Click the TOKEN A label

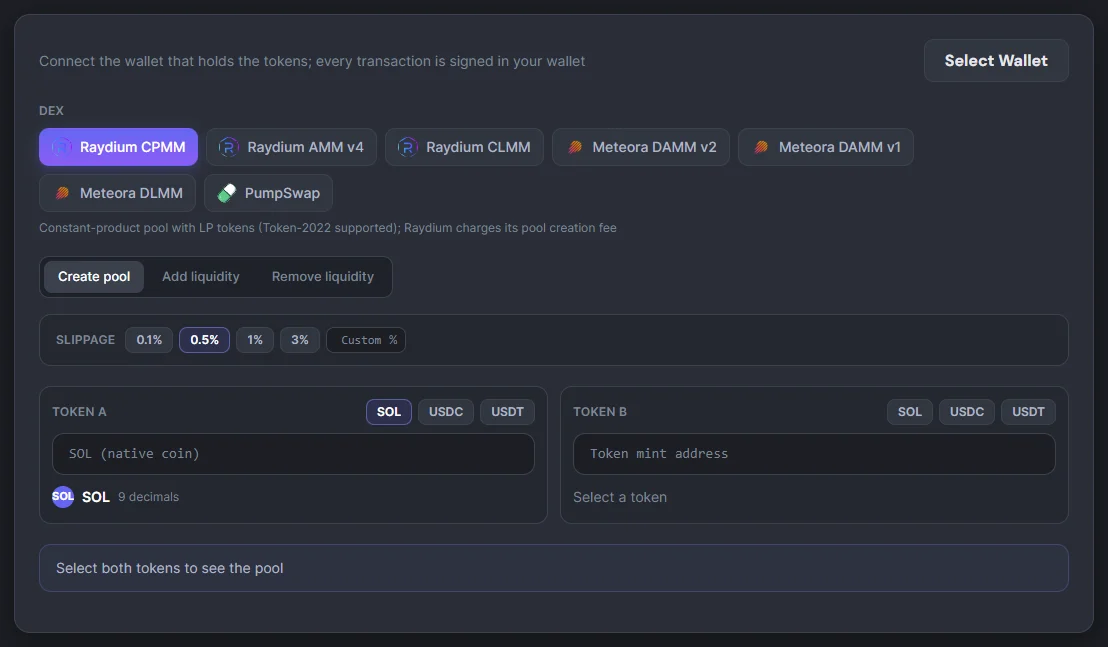click(x=79, y=412)
